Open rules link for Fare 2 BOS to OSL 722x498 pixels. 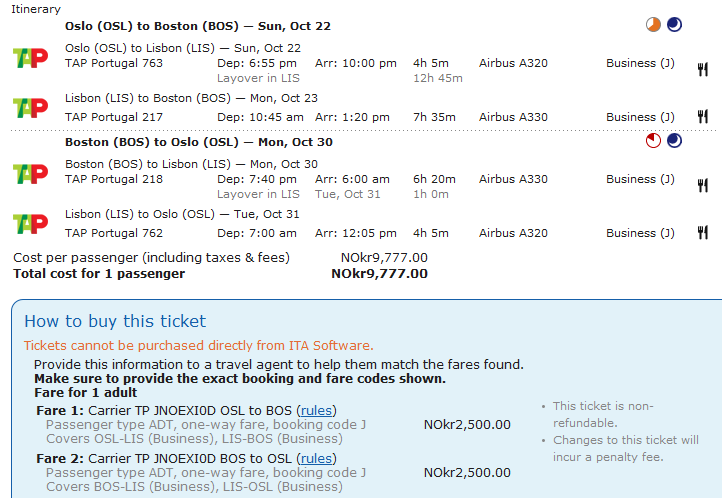[316, 458]
